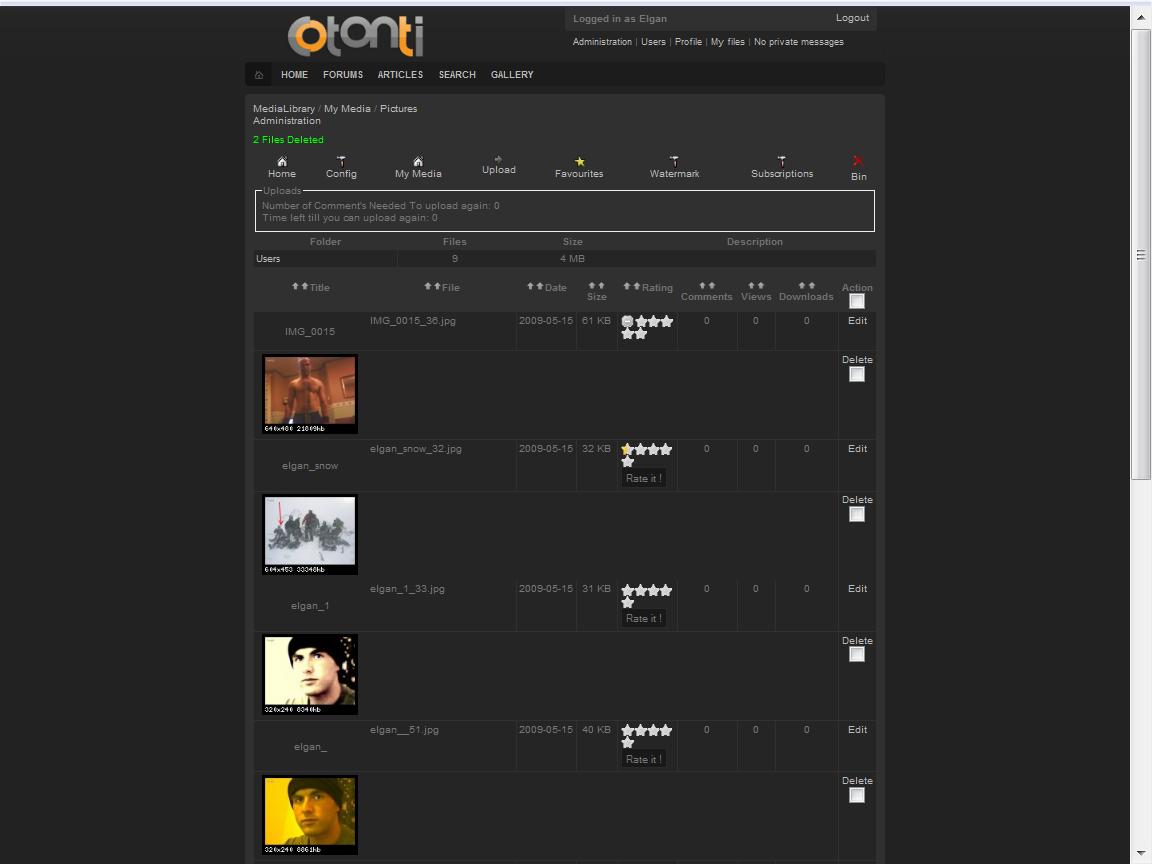Sort files by Title column arrows
The height and width of the screenshot is (864, 1152).
coord(300,287)
